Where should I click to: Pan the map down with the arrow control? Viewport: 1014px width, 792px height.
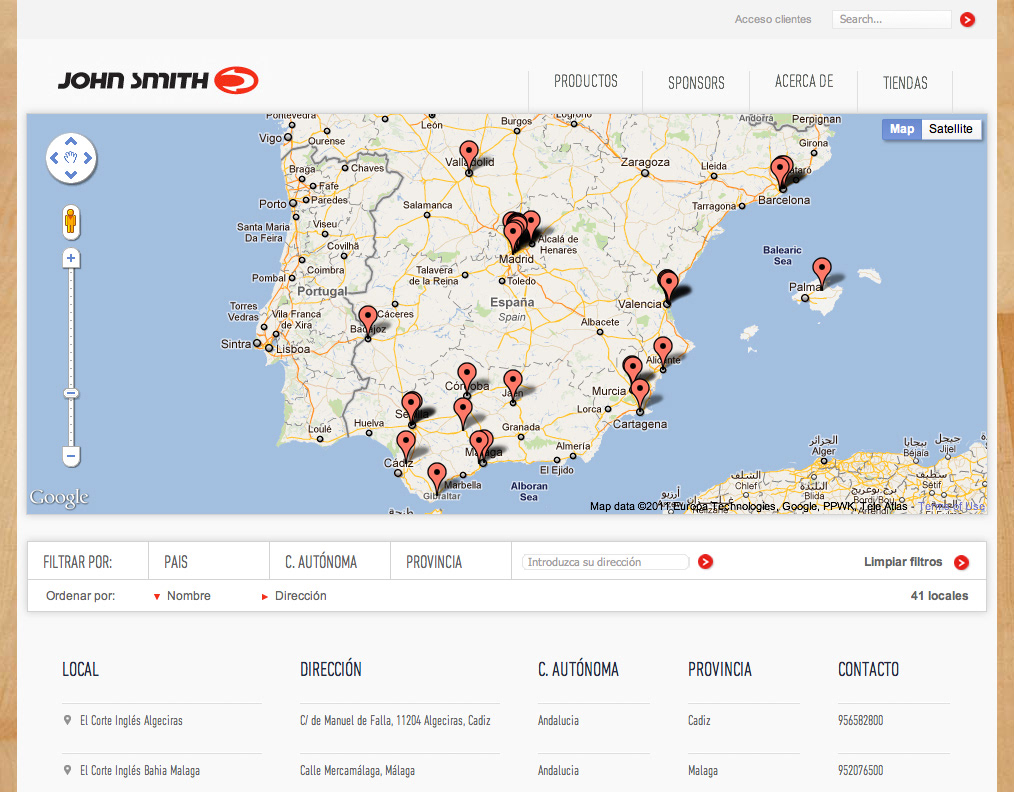tap(71, 175)
